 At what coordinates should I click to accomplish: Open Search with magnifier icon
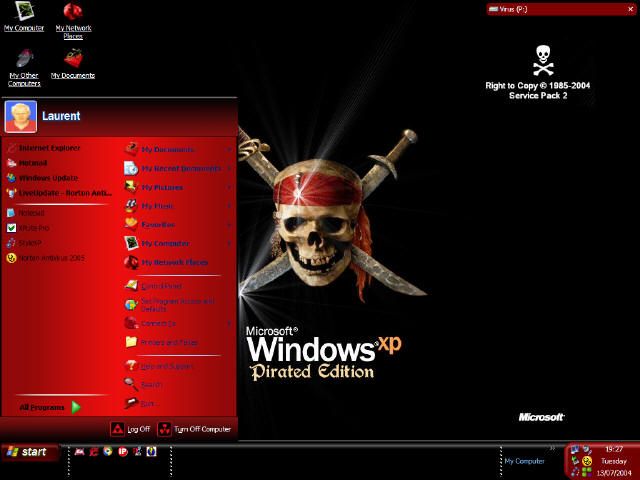click(143, 384)
